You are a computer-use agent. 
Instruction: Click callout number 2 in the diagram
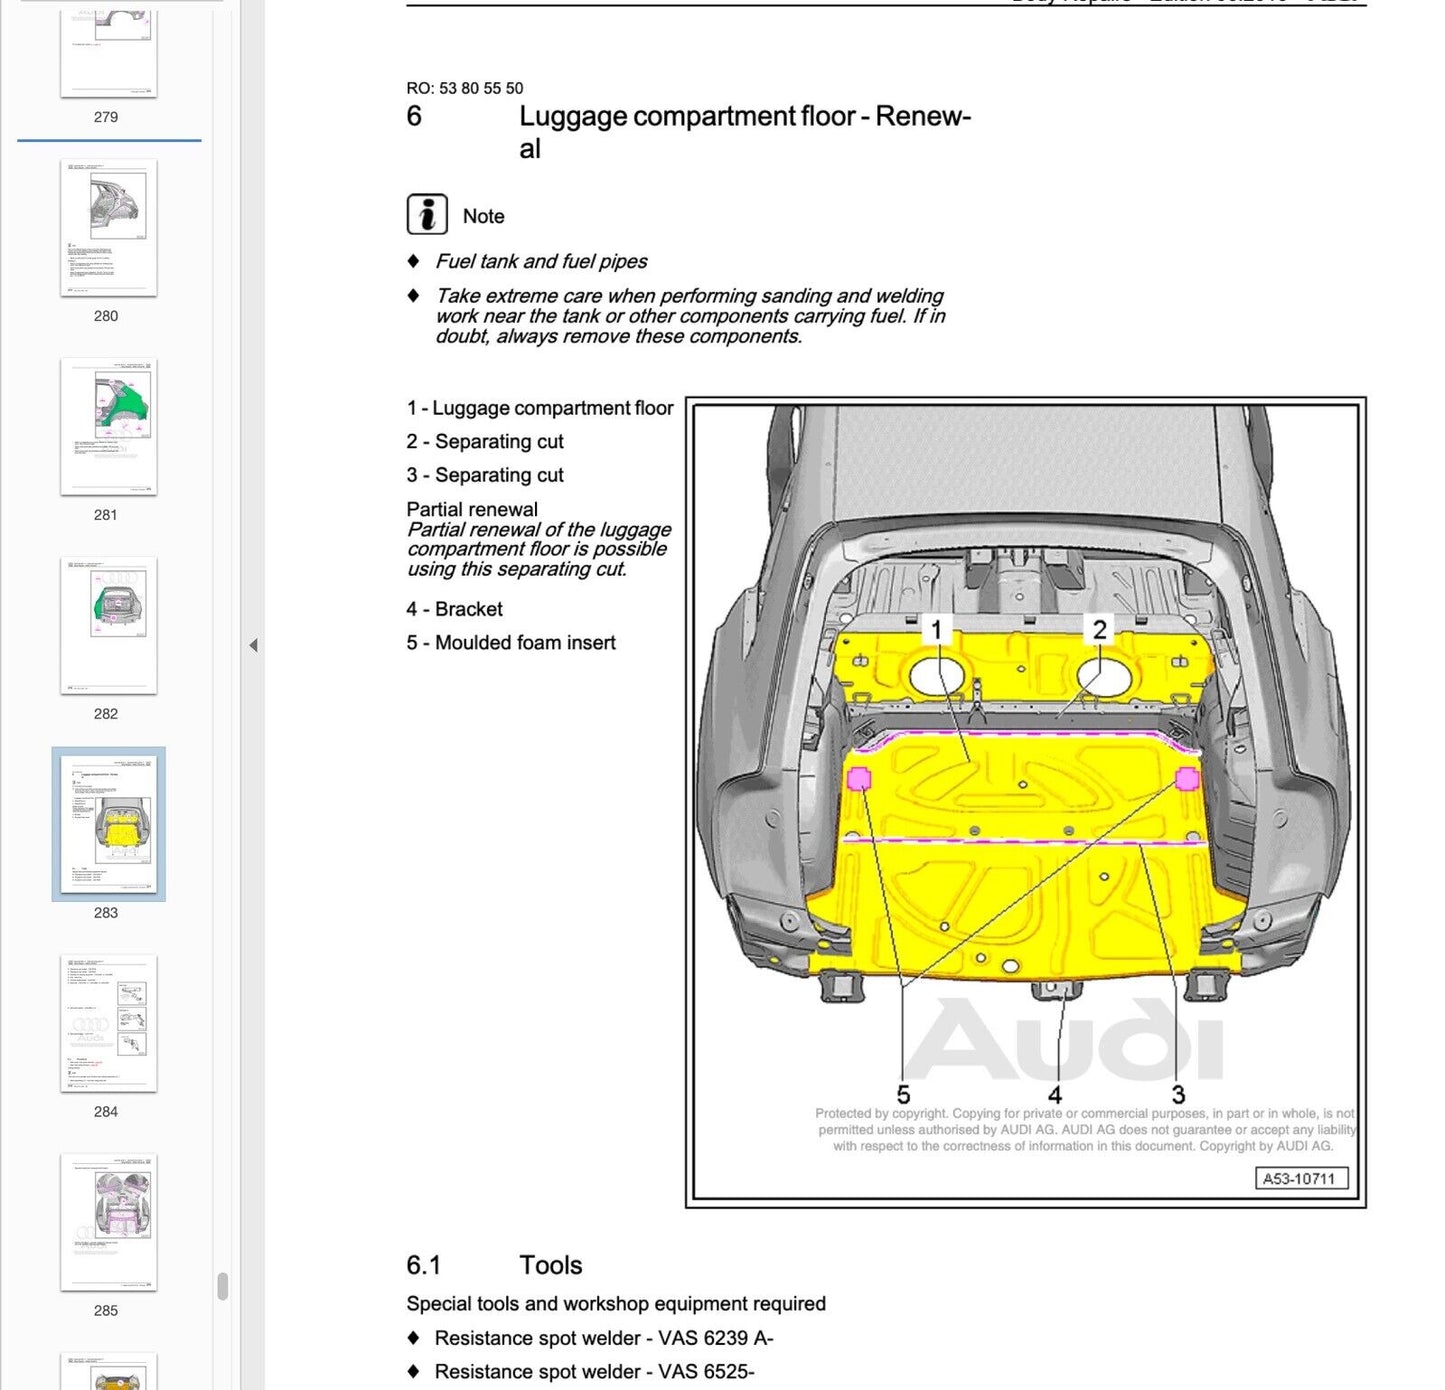1099,630
